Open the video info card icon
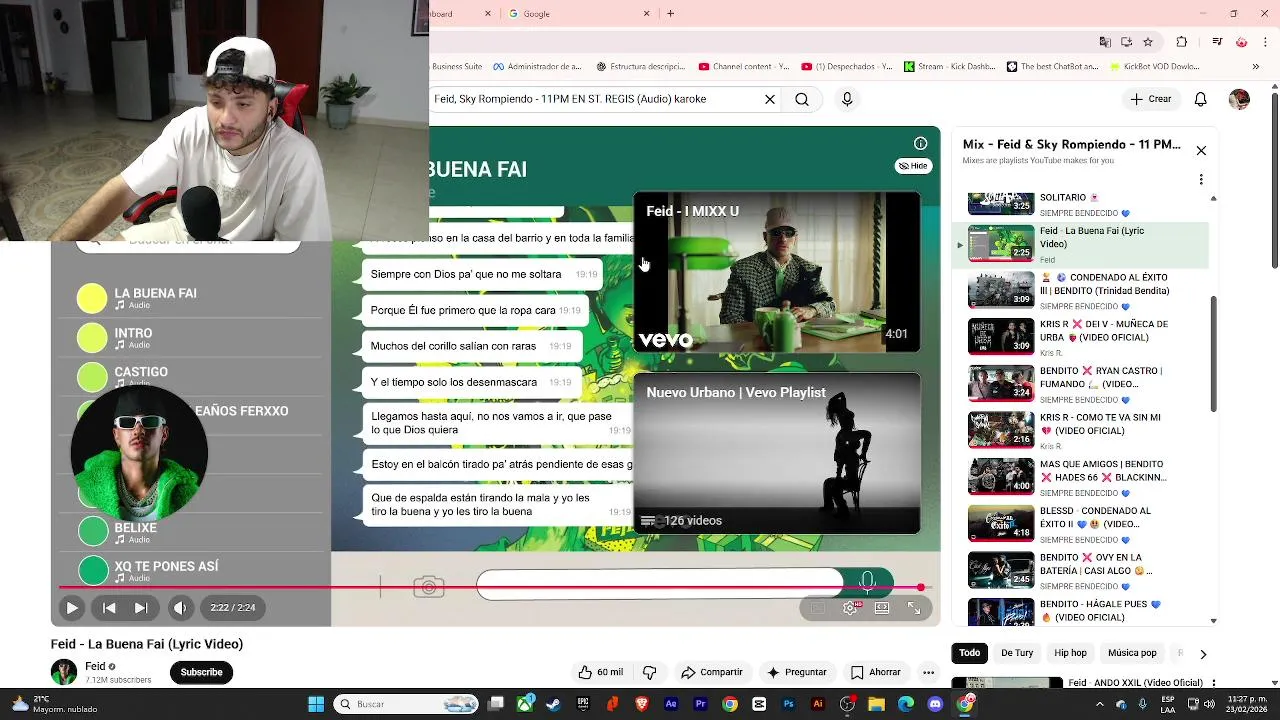The height and width of the screenshot is (720, 1280). click(920, 143)
